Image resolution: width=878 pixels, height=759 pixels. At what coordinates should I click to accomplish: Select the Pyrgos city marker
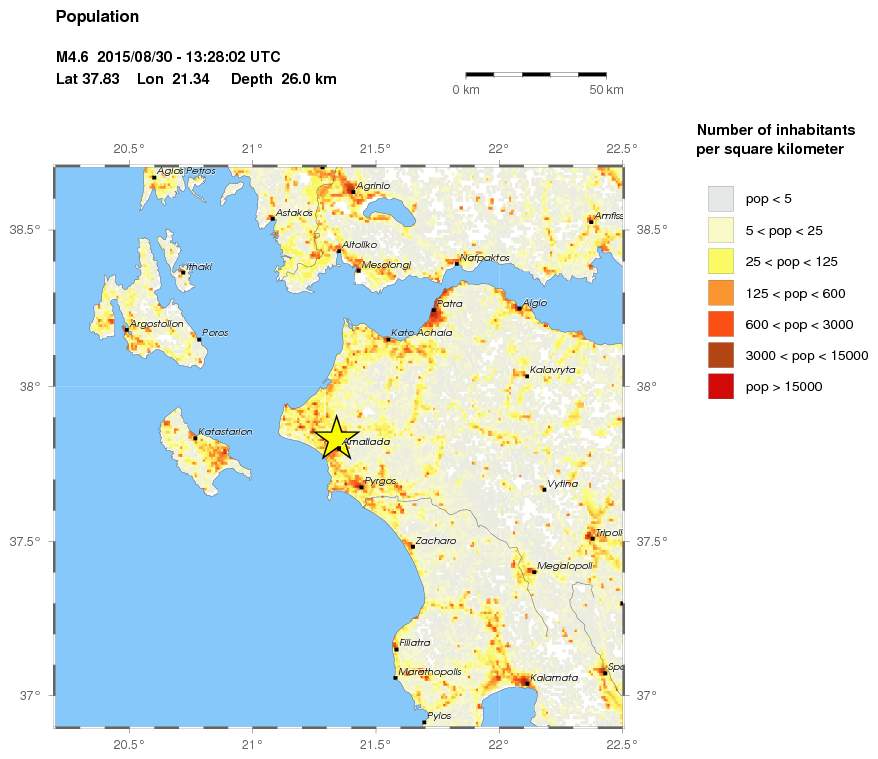[x=361, y=487]
